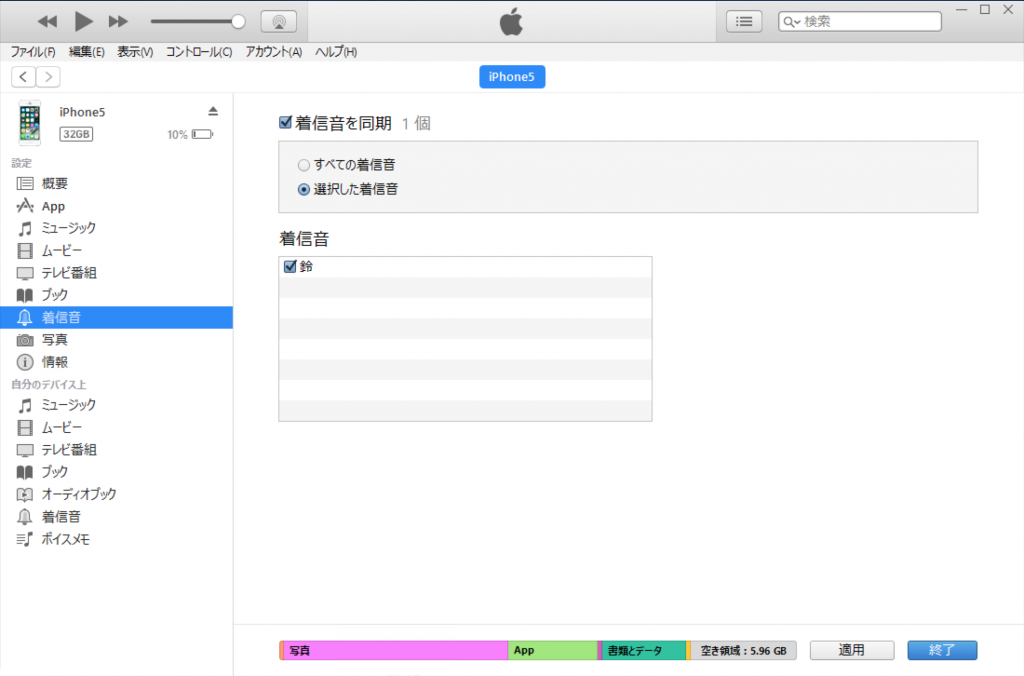Open ボイスメモ in device sidebar
1024x676 pixels.
click(116, 539)
